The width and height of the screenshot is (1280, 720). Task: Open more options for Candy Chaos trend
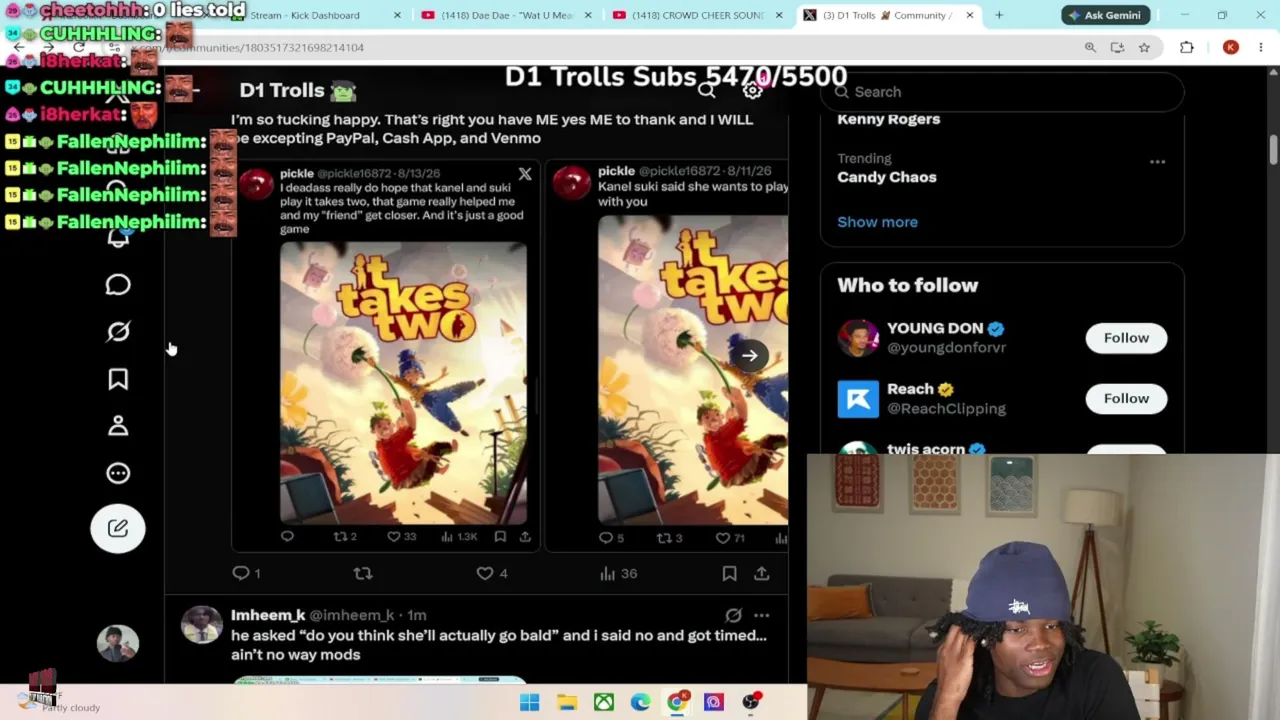coord(1157,161)
